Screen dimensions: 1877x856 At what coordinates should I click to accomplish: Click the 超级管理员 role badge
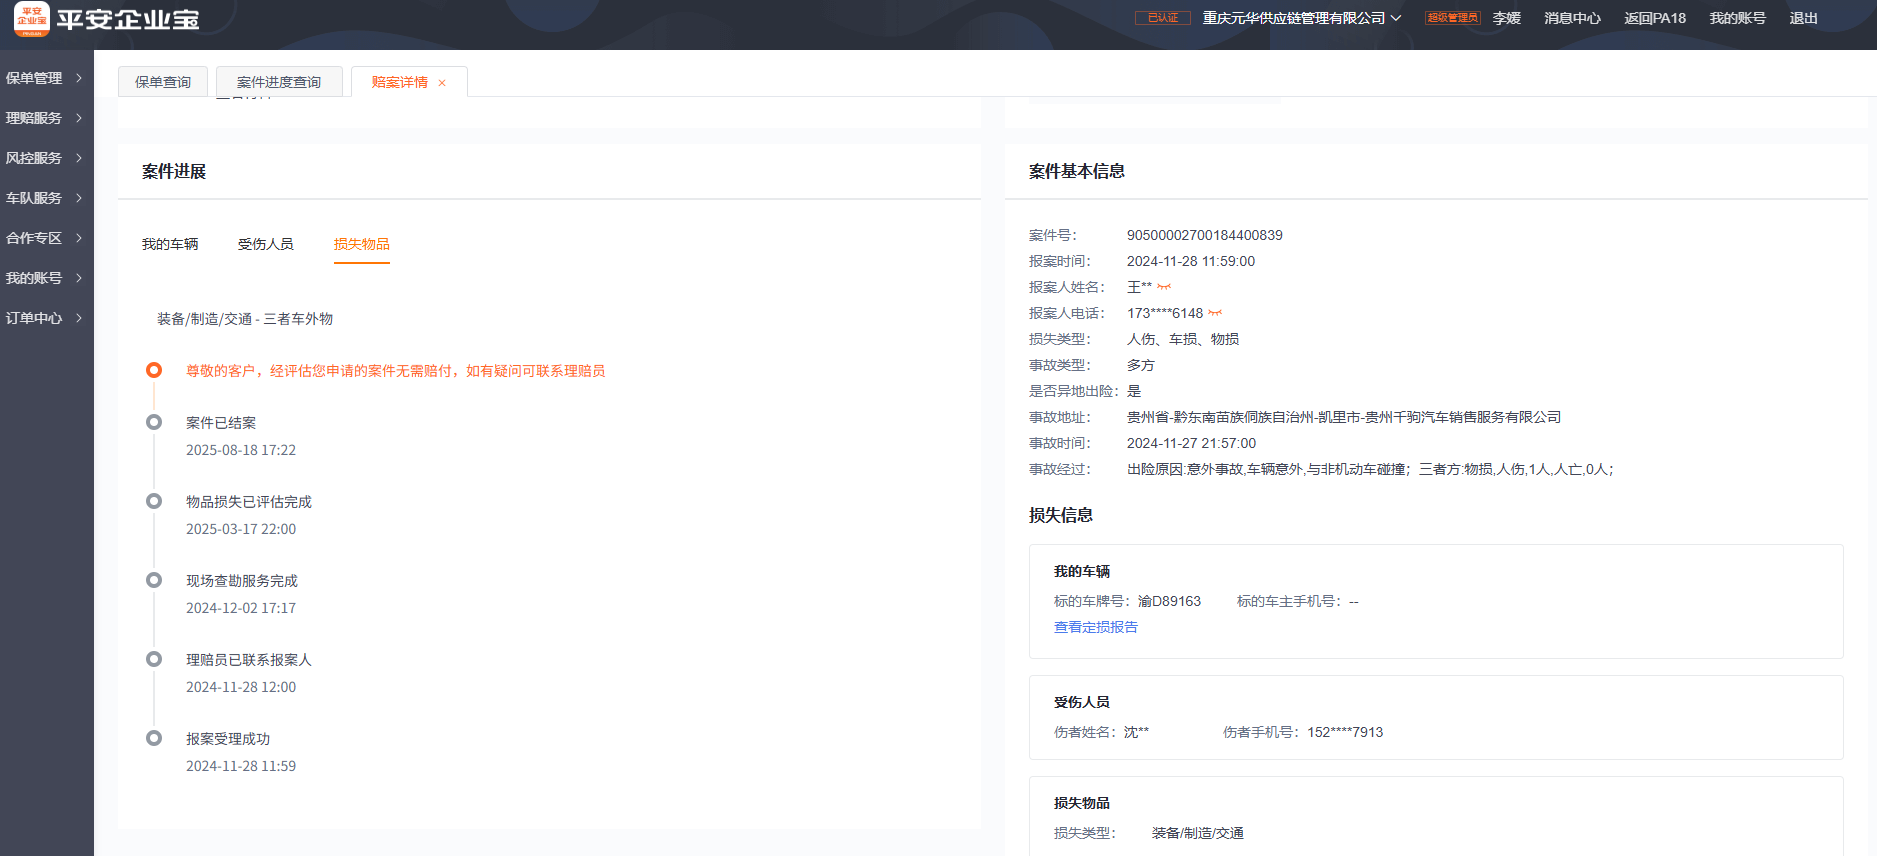click(x=1452, y=18)
